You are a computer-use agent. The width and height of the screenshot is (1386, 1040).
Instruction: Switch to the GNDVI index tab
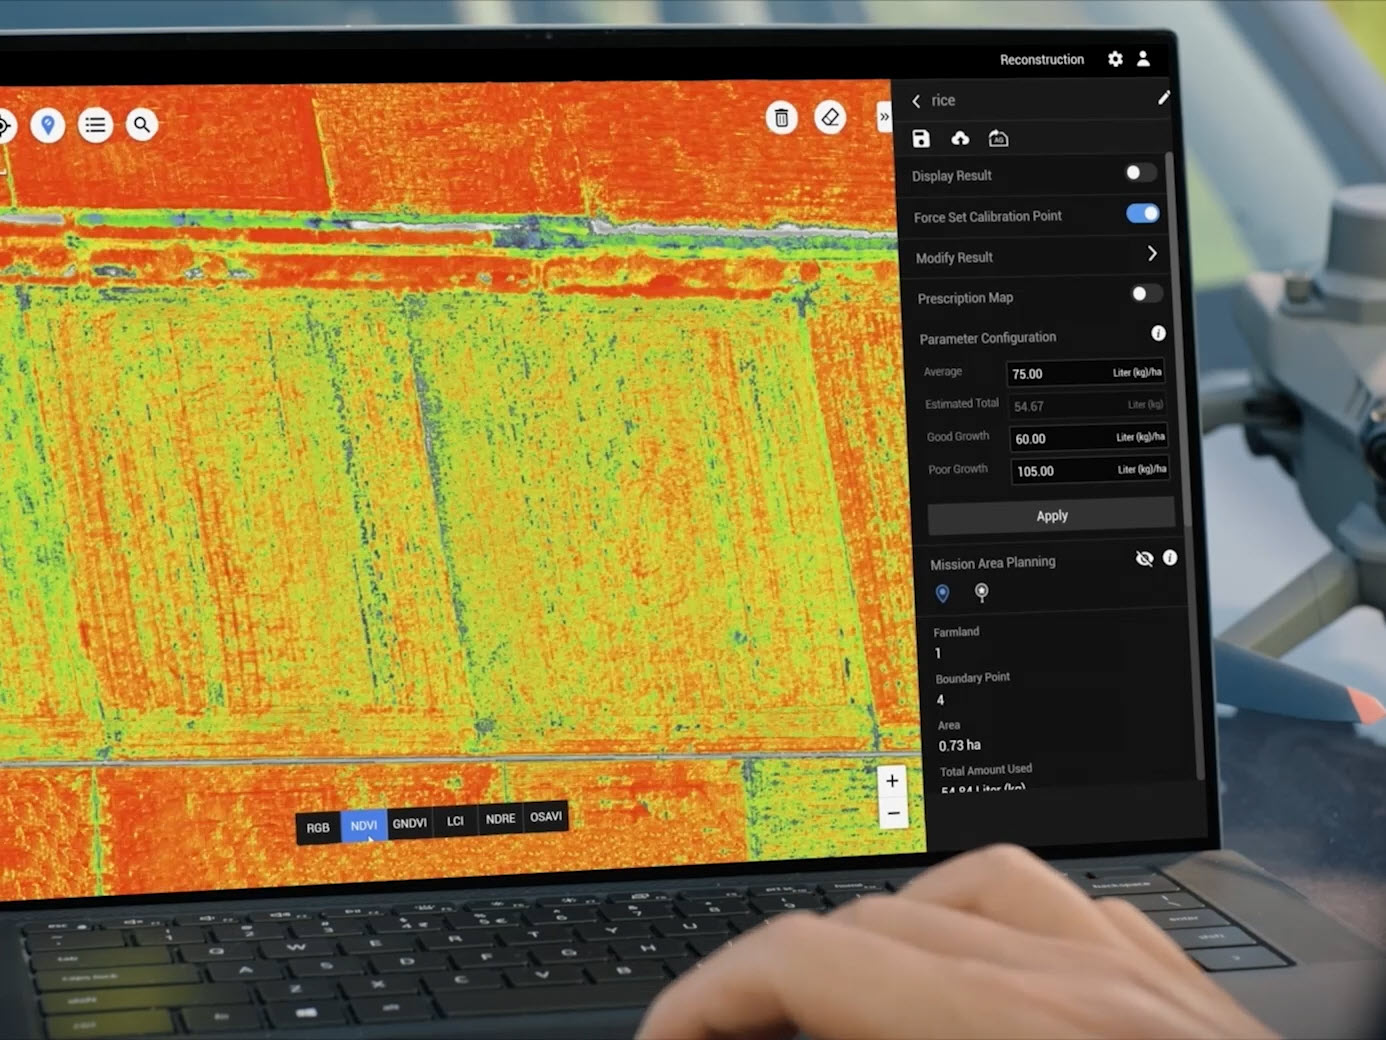409,824
